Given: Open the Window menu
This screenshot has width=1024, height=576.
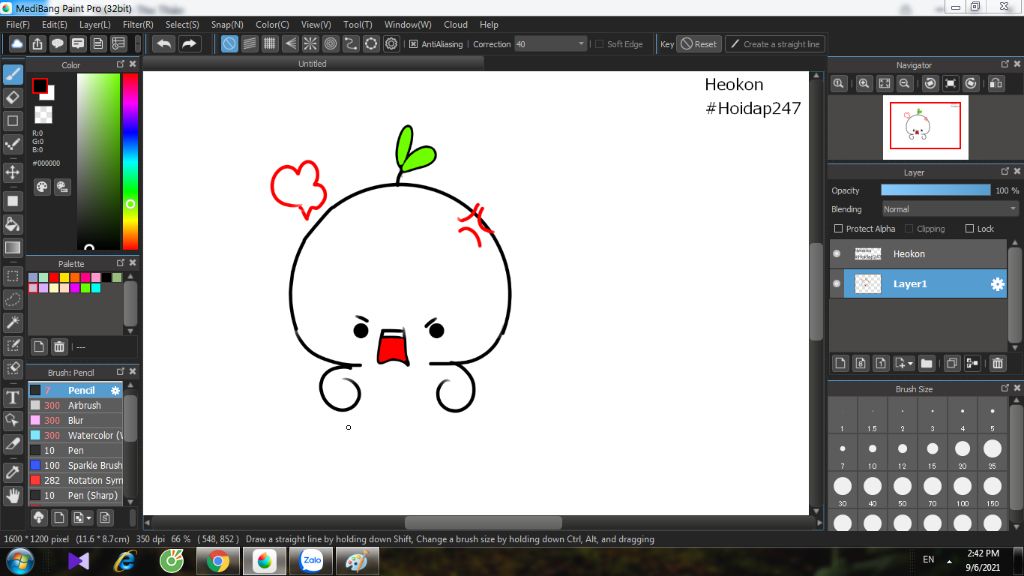Looking at the screenshot, I should tap(408, 25).
